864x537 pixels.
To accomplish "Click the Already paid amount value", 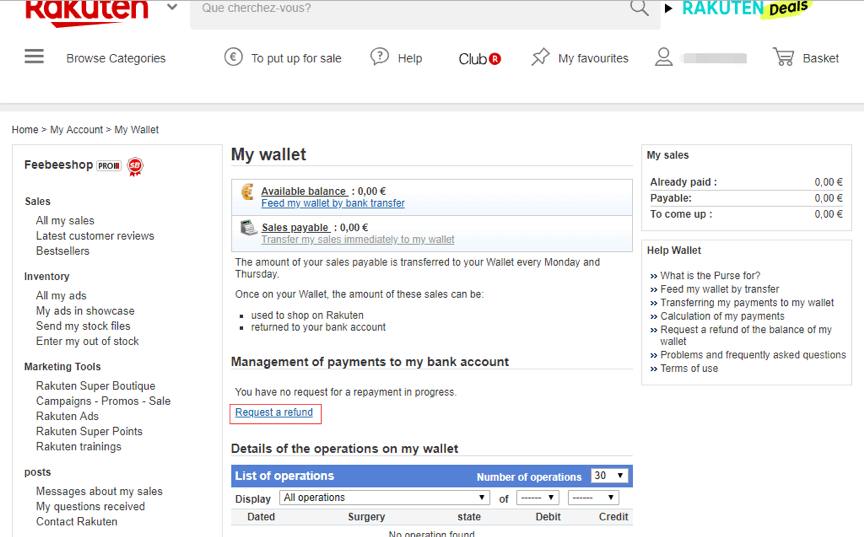I will coord(828,182).
